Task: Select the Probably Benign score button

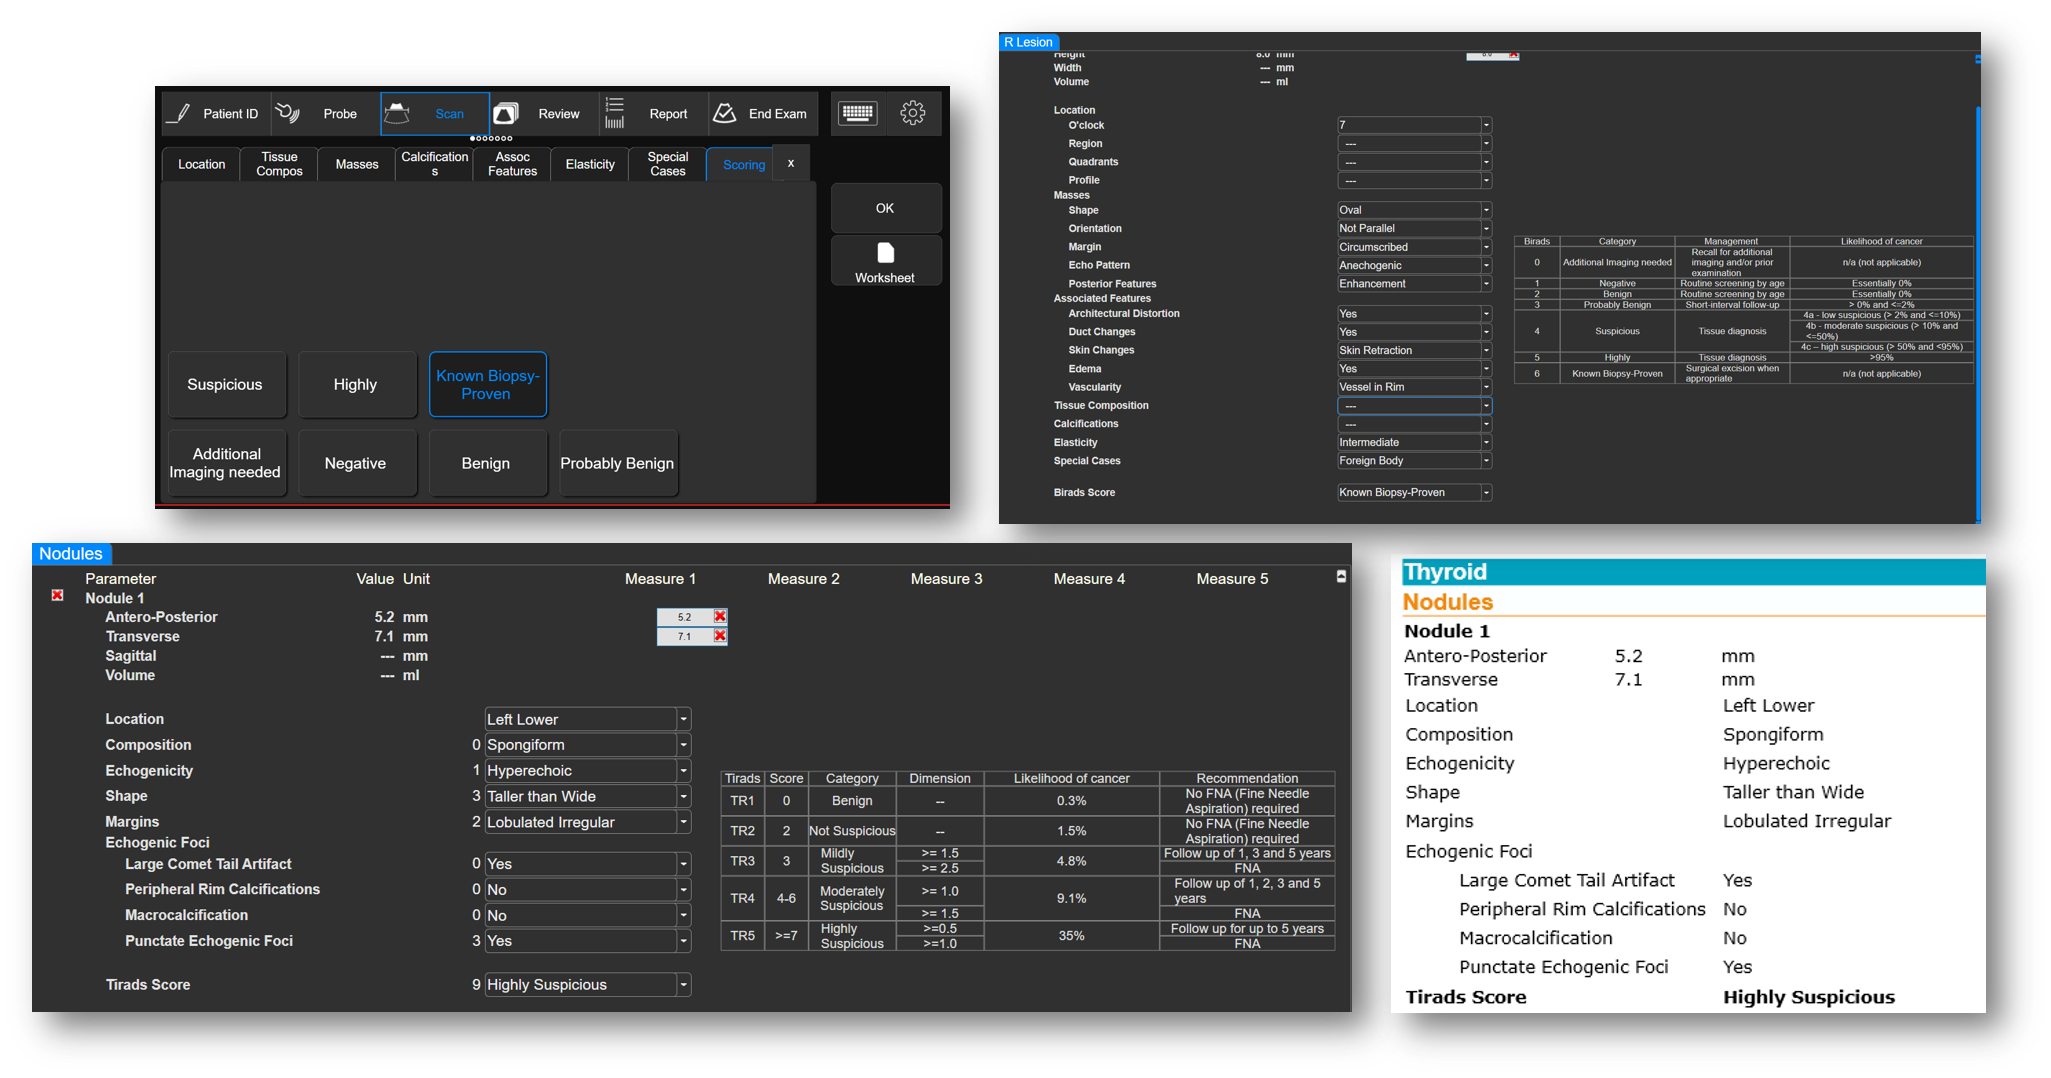Action: click(617, 463)
